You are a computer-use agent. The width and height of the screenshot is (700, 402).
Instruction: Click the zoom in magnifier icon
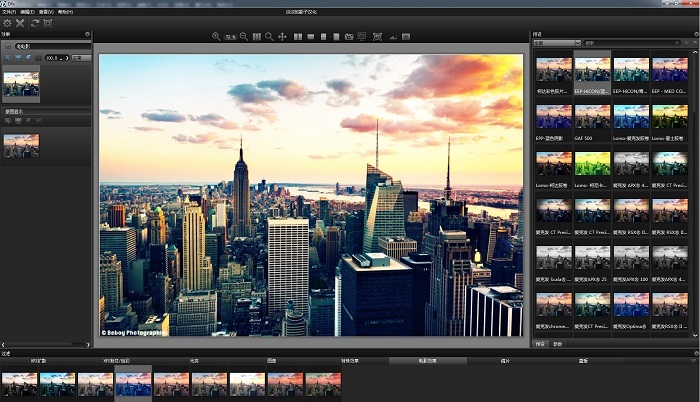[x=217, y=37]
